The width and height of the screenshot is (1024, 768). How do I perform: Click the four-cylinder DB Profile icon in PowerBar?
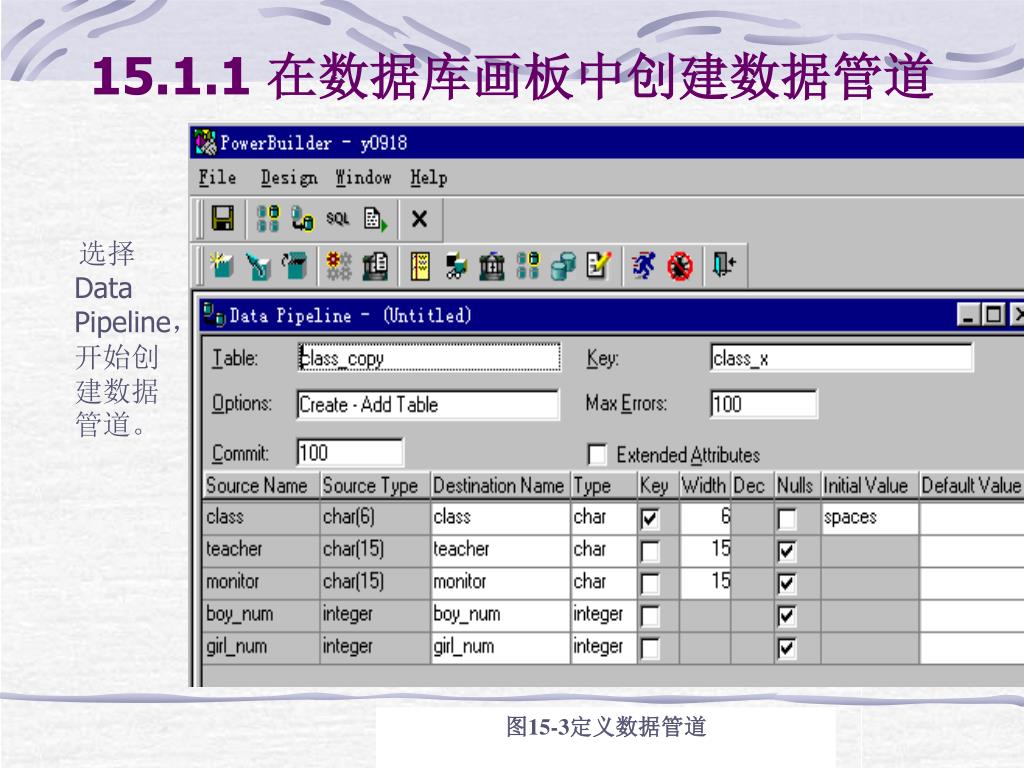pyautogui.click(x=528, y=265)
